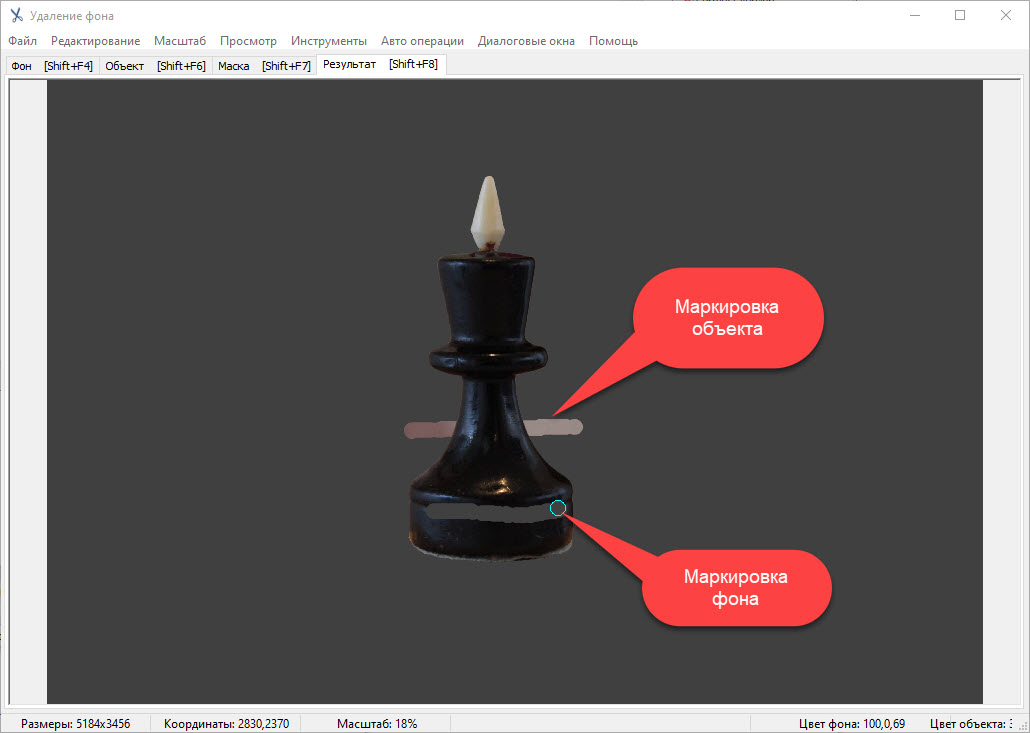1030x733 pixels.
Task: Open the Просмотр menu
Action: tap(248, 41)
